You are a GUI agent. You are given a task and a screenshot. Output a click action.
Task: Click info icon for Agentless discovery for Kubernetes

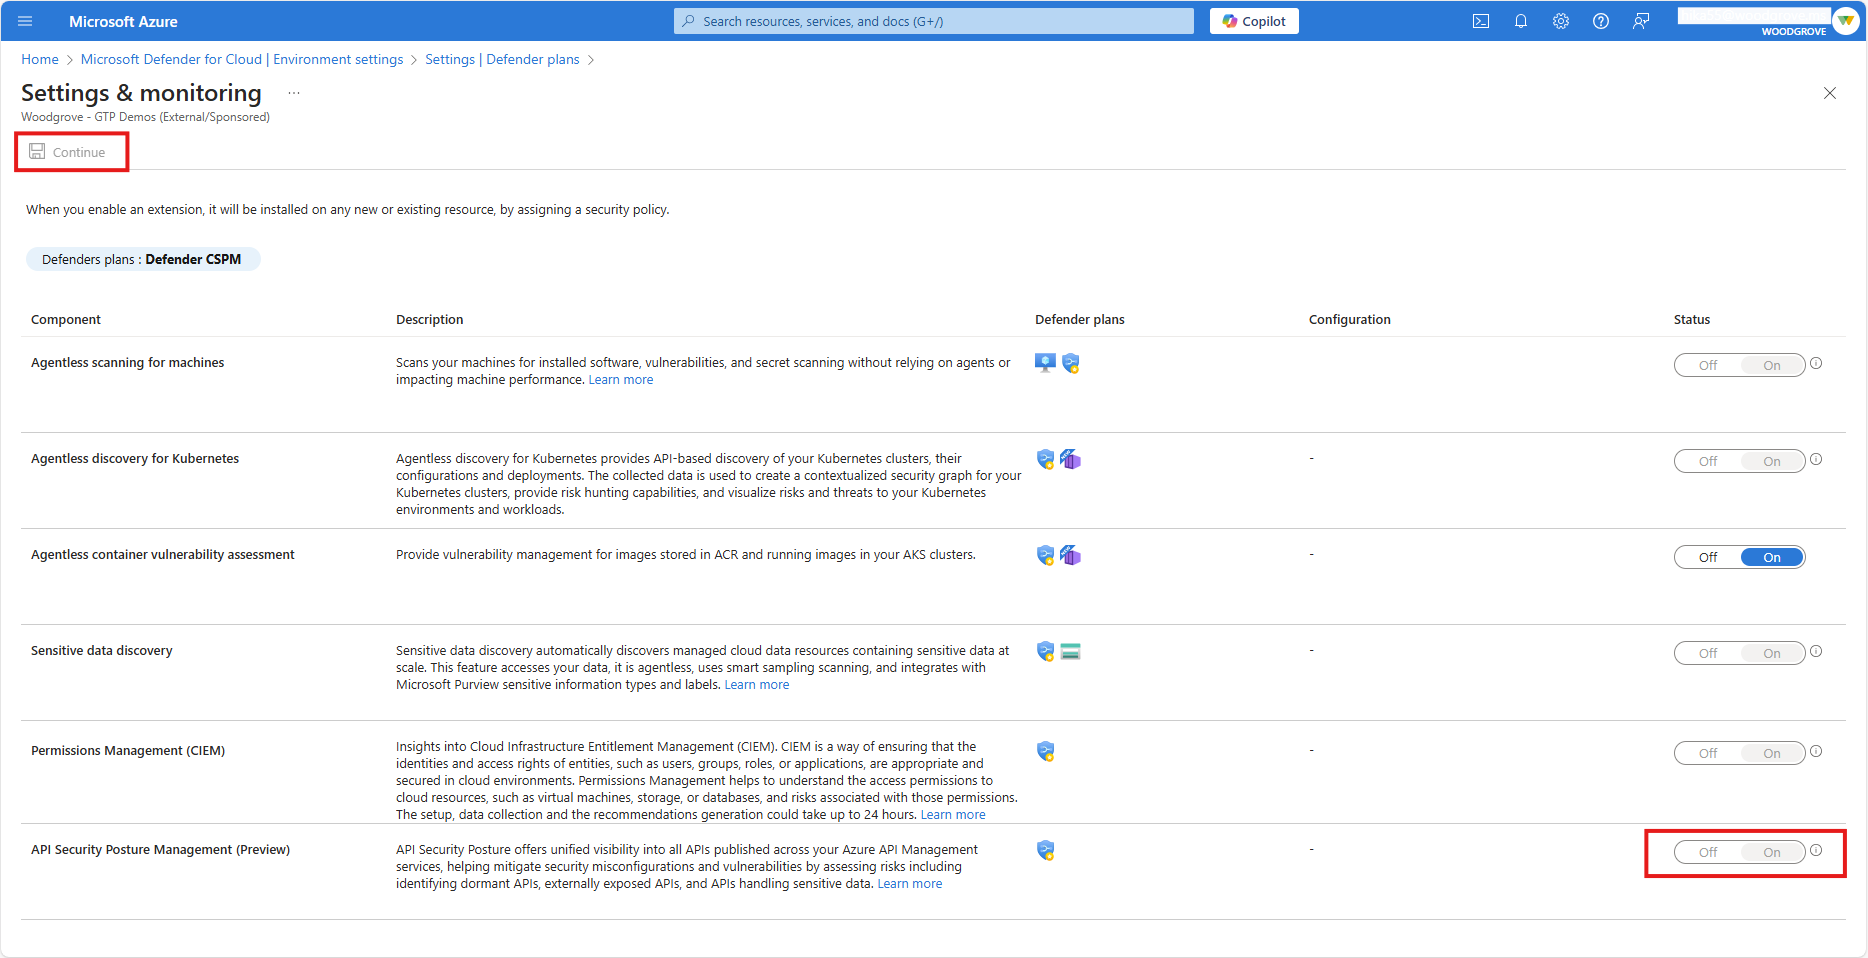[1816, 460]
